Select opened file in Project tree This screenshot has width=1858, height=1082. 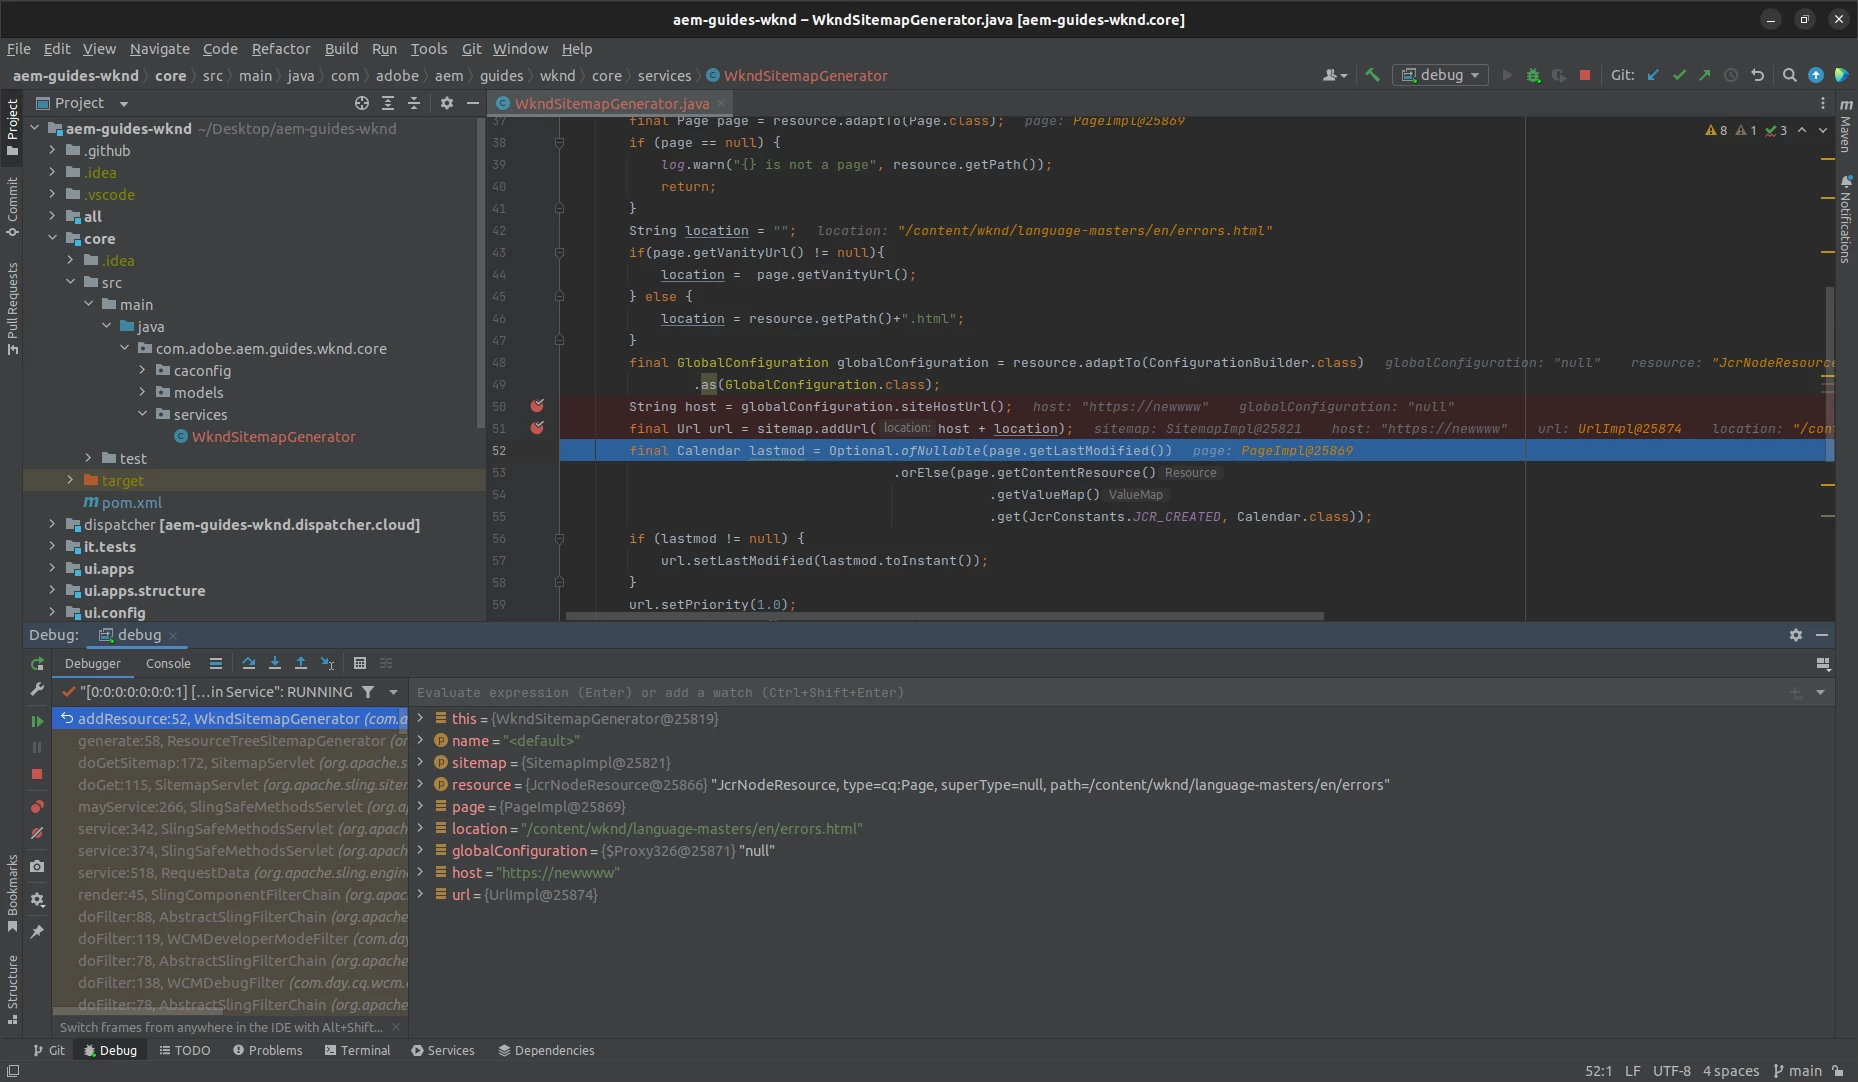(x=362, y=103)
